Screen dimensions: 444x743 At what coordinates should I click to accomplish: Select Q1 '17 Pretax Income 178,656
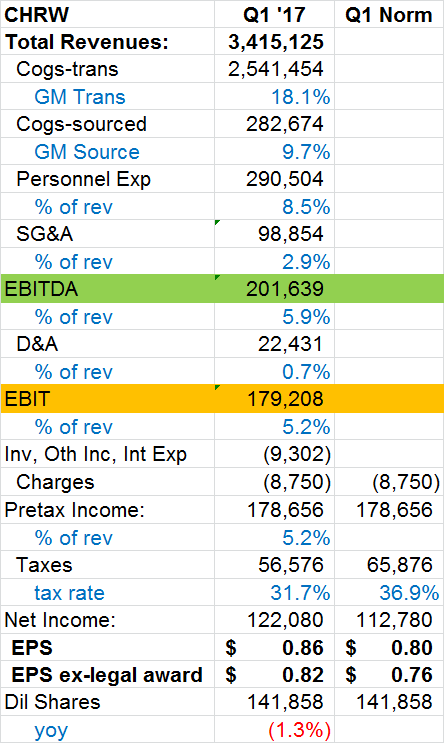[x=285, y=510]
